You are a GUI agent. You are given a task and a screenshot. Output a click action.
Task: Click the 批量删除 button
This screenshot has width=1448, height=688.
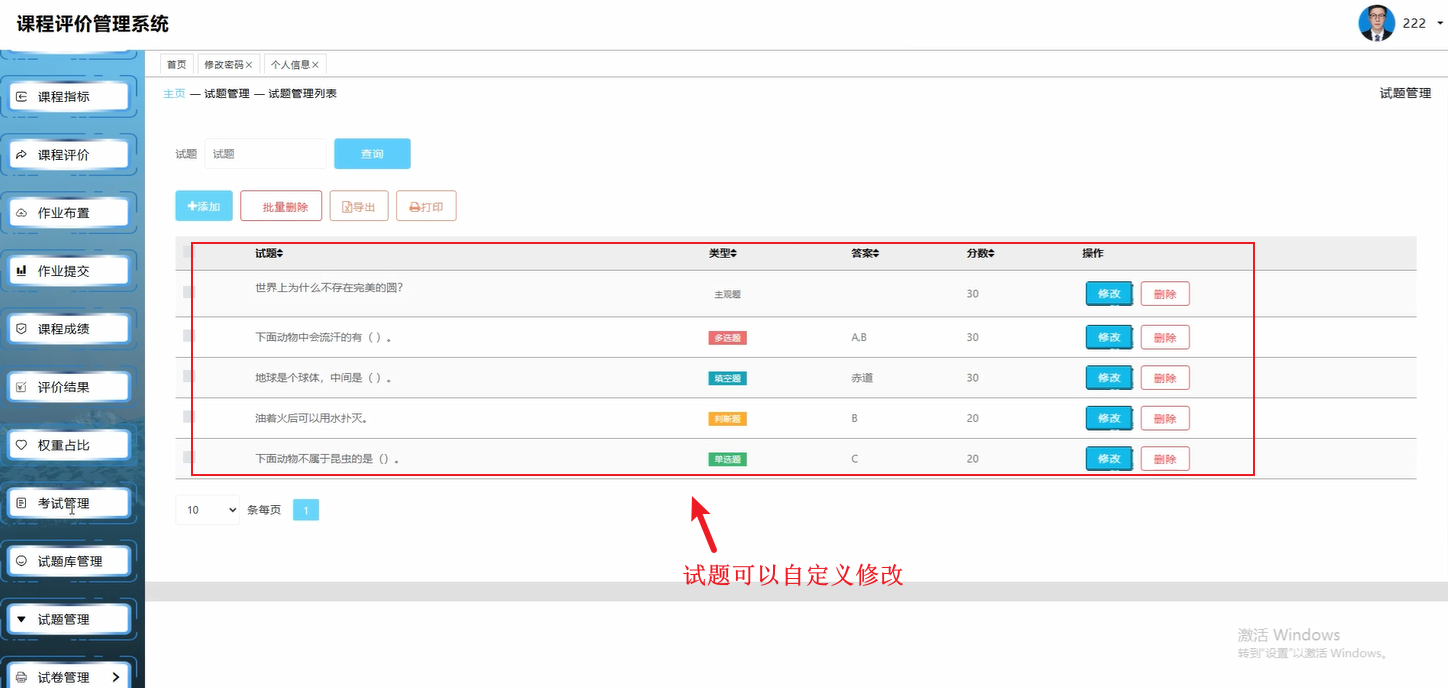pos(281,206)
